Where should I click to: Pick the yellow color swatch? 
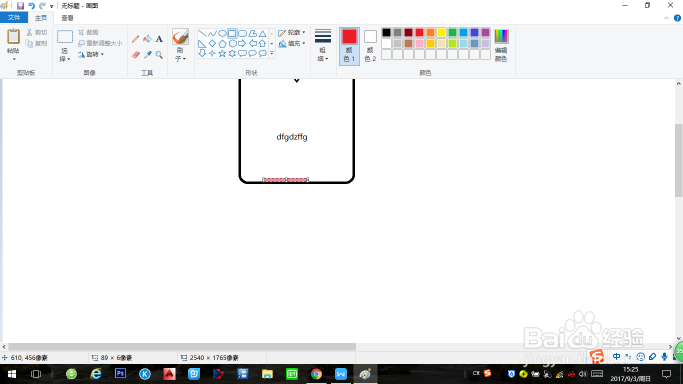coord(441,32)
